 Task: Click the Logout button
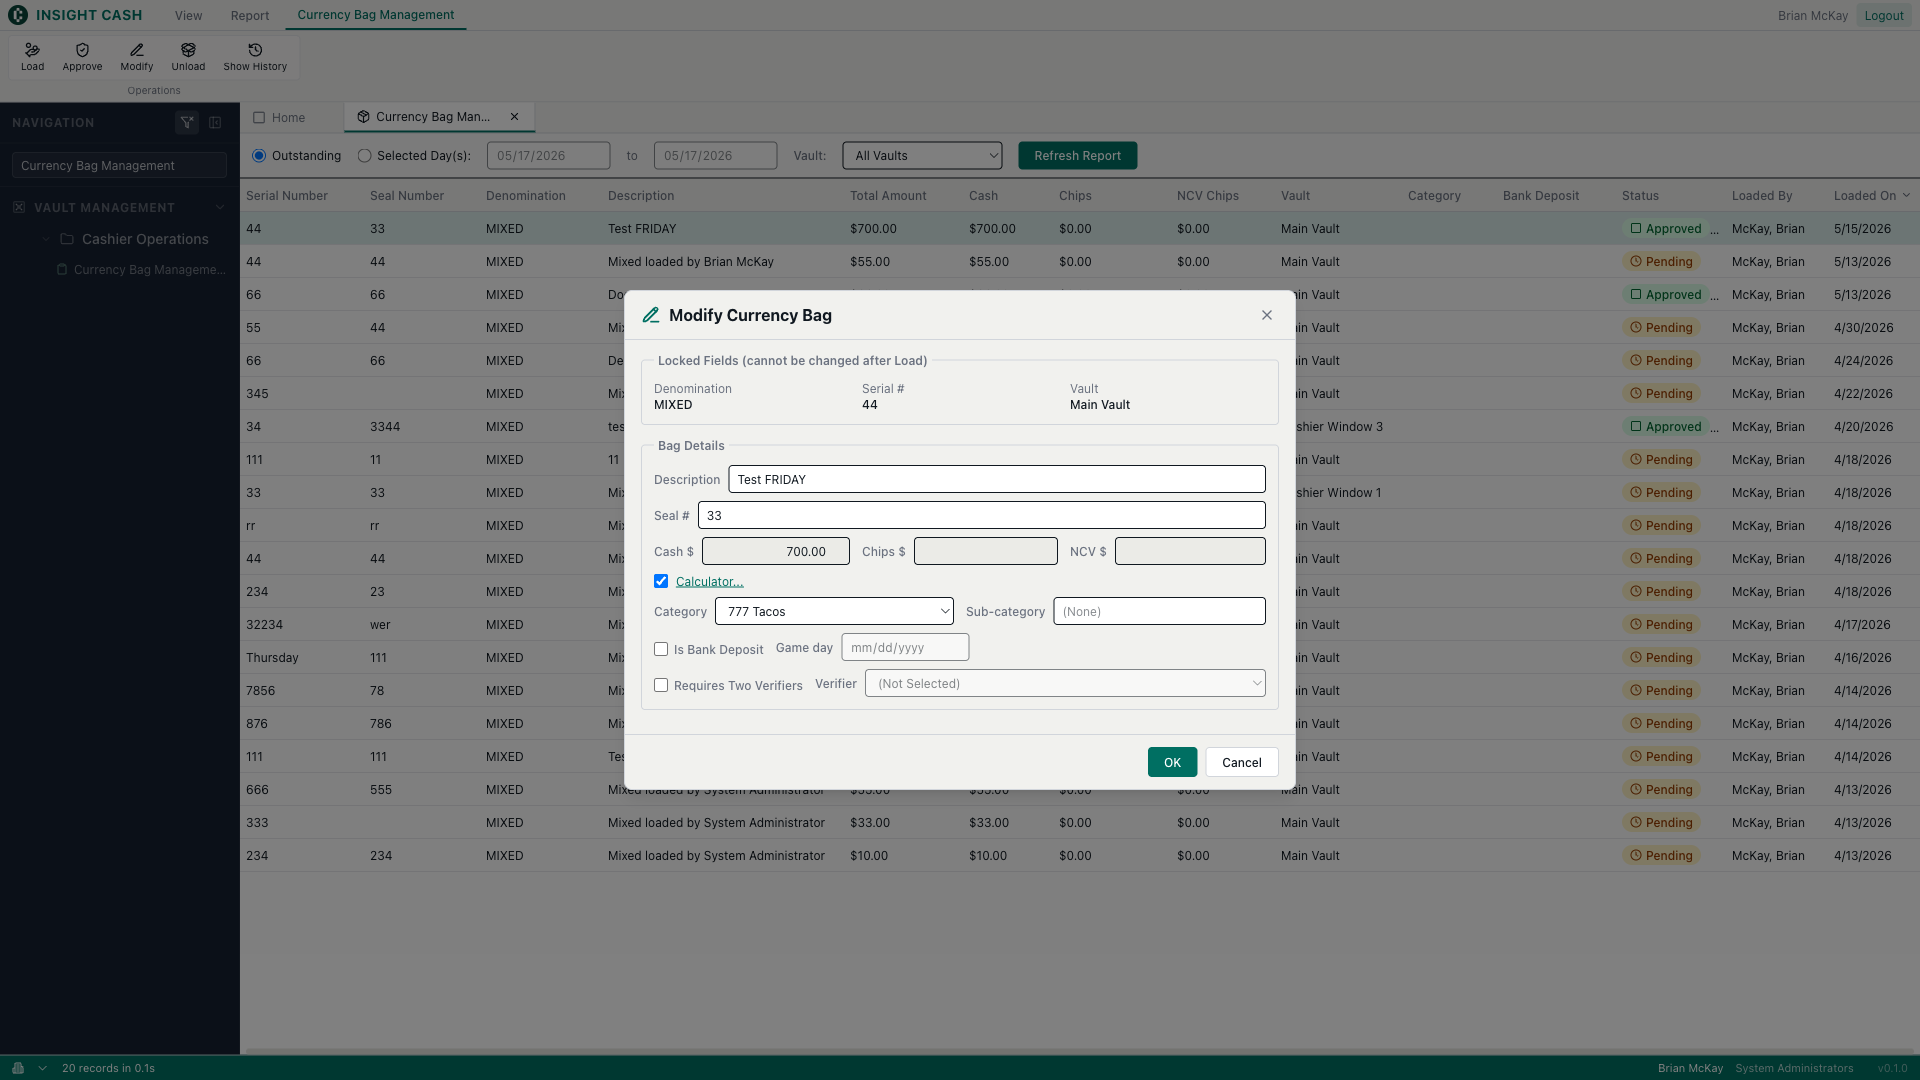click(1884, 15)
